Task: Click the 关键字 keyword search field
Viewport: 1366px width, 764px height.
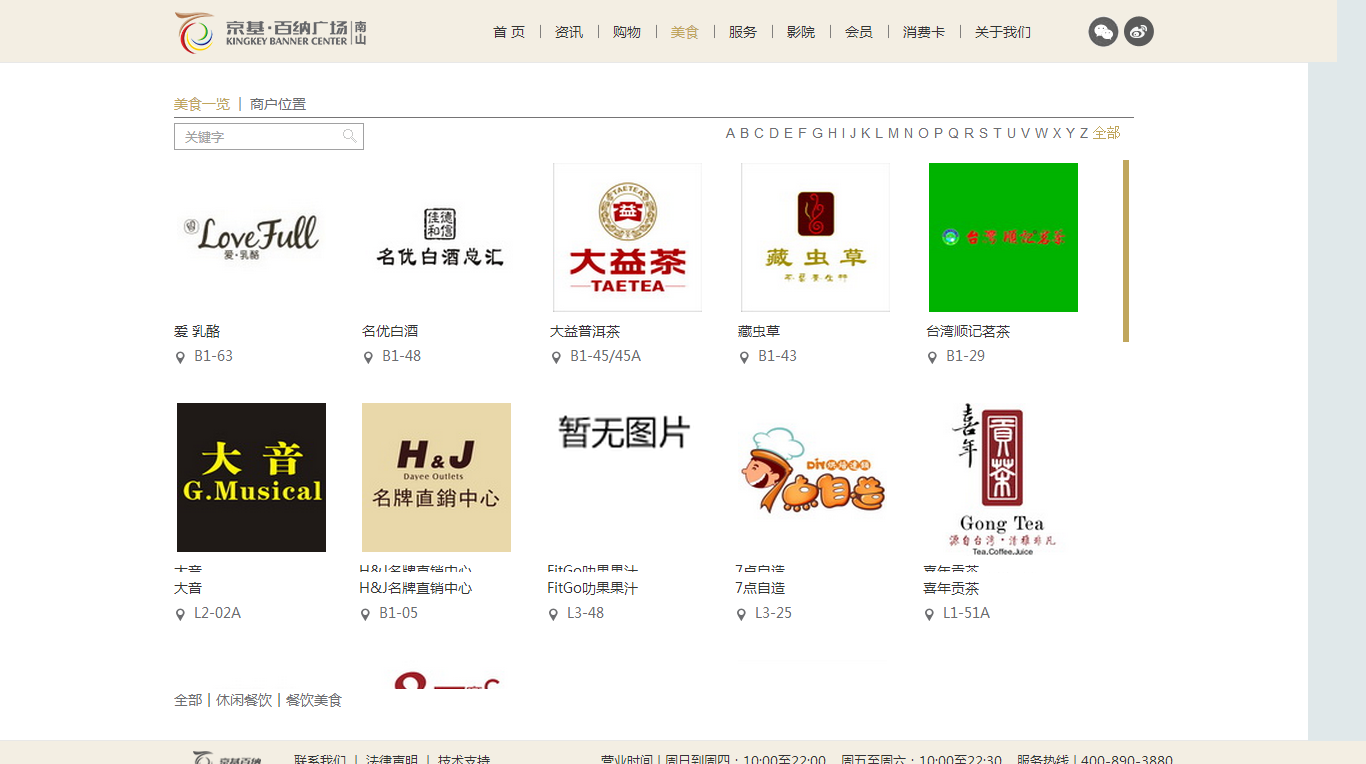Action: point(260,136)
